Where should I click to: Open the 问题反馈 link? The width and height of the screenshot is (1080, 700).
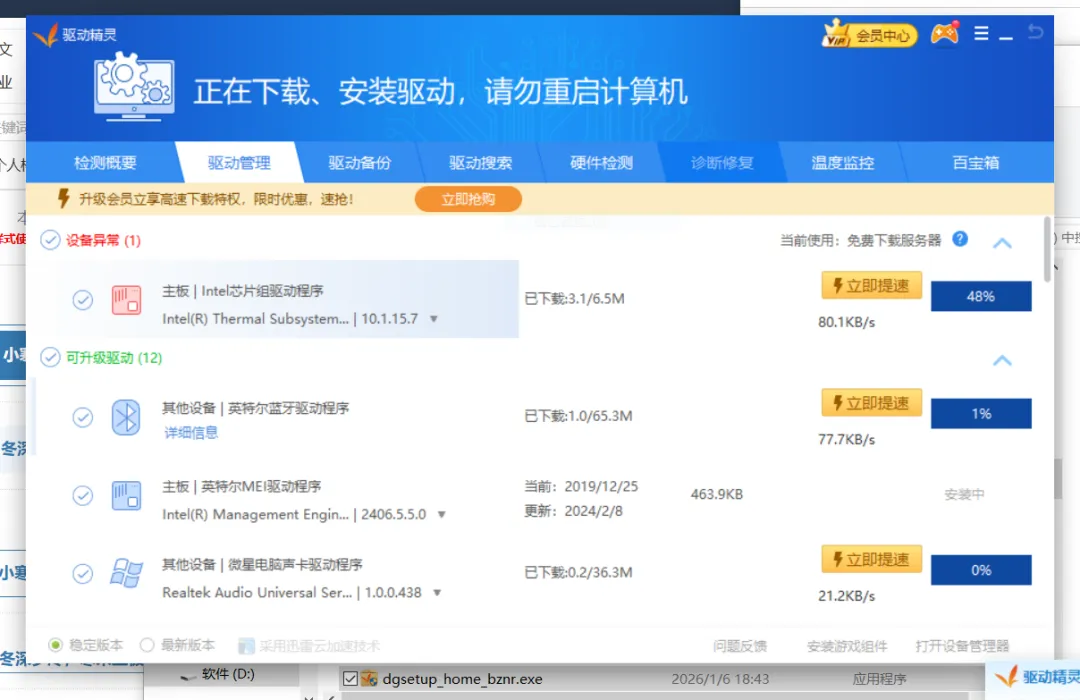(x=740, y=646)
